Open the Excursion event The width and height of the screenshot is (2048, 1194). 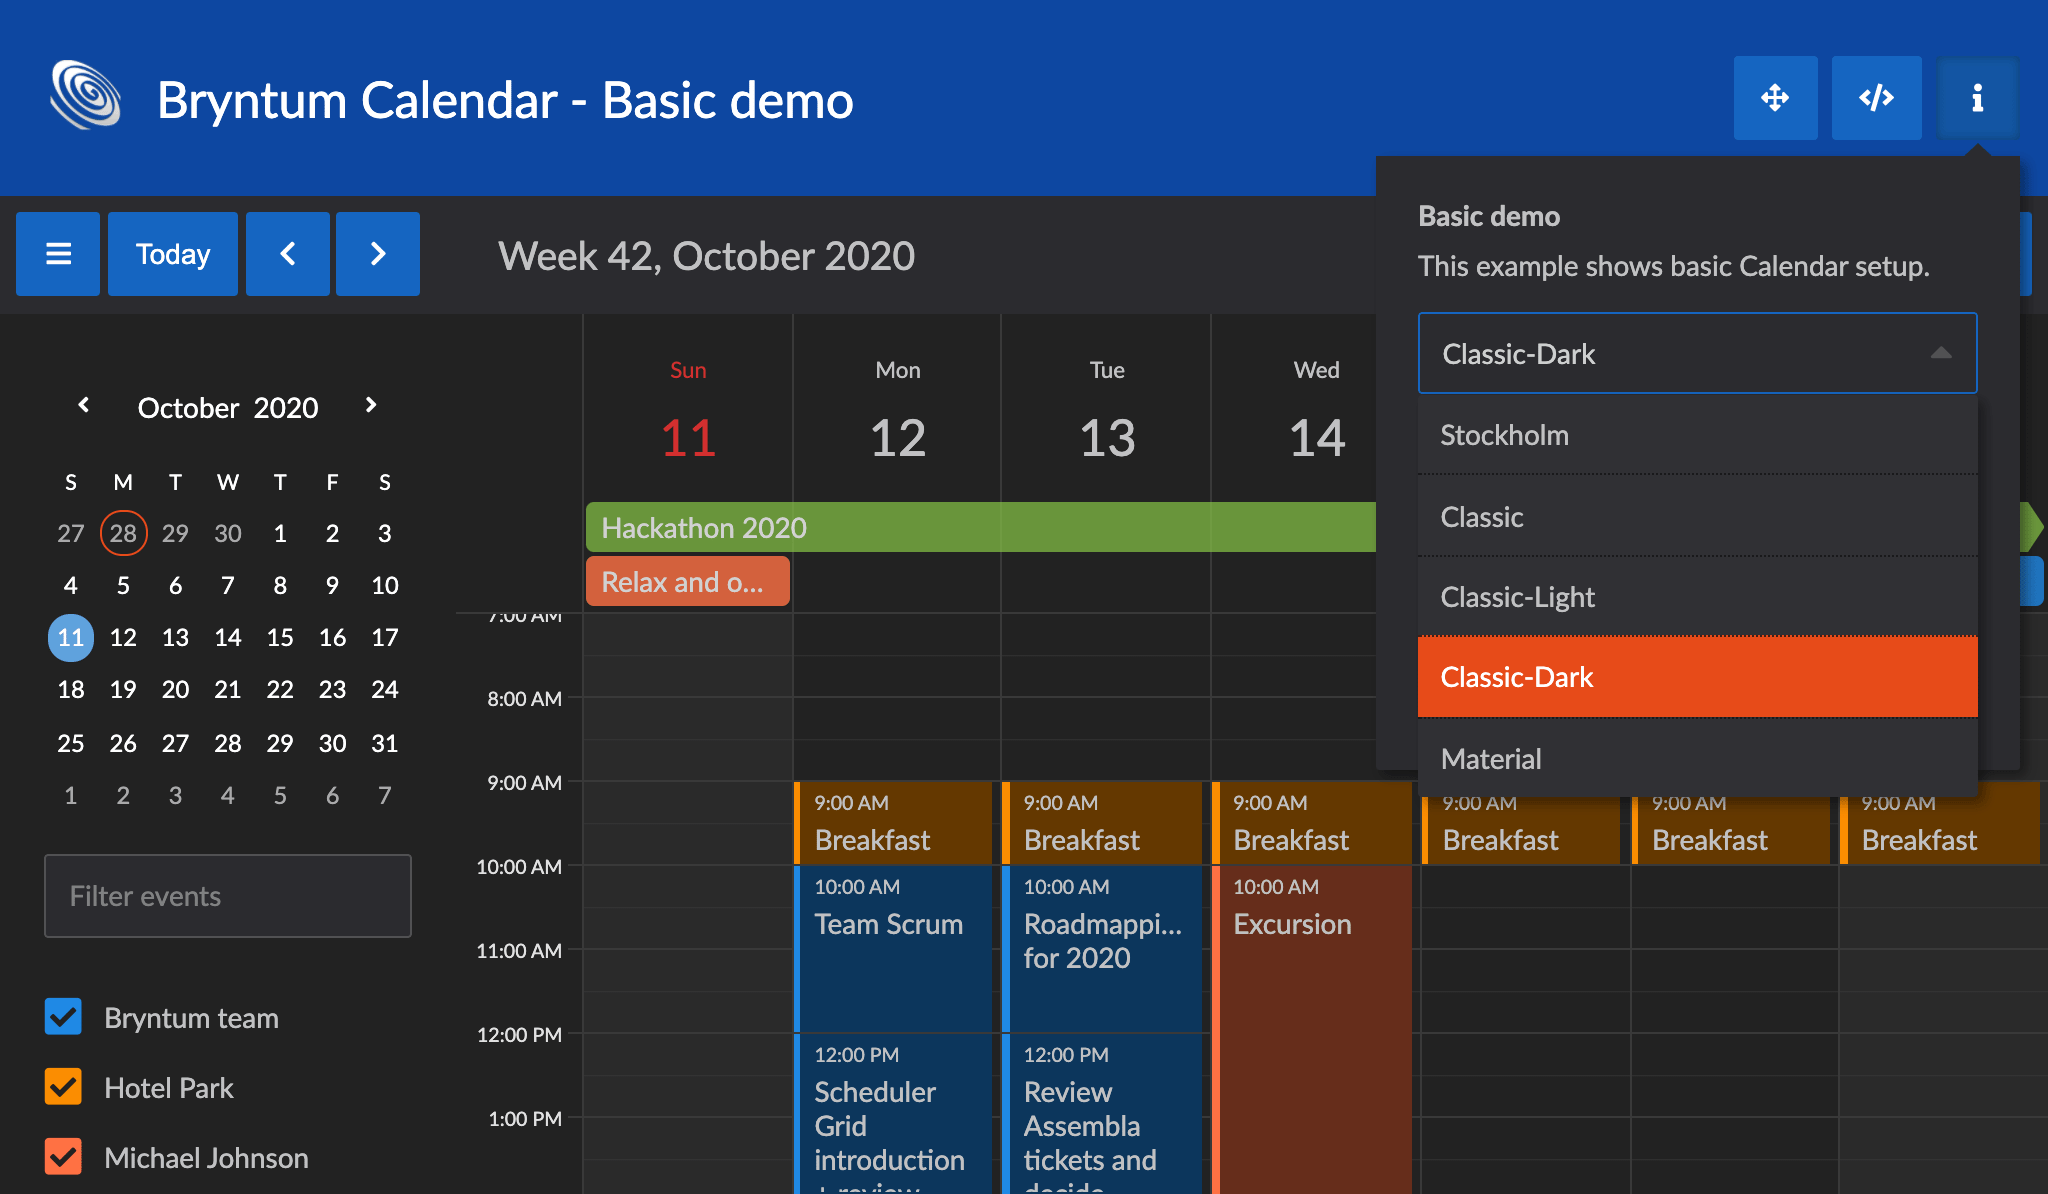pos(1312,1030)
